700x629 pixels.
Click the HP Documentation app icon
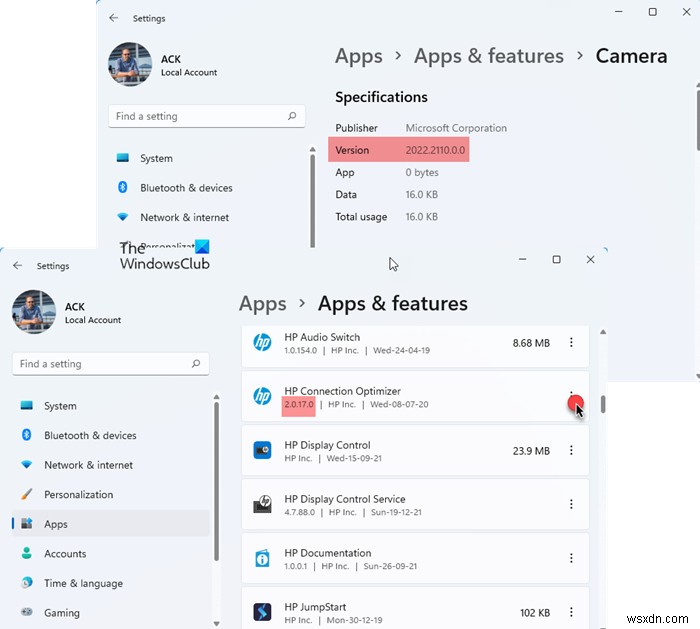[x=262, y=558]
